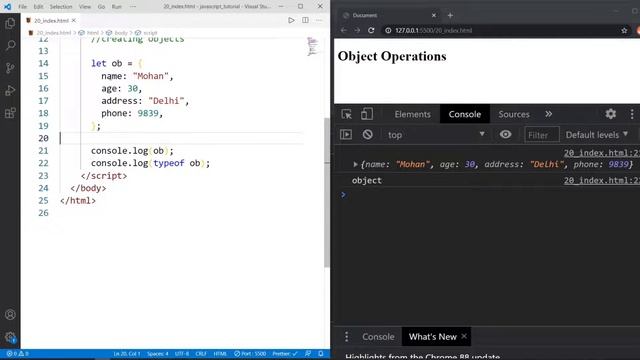Click the browser Back arrow
Screen dimensions: 640x360
click(x=344, y=30)
